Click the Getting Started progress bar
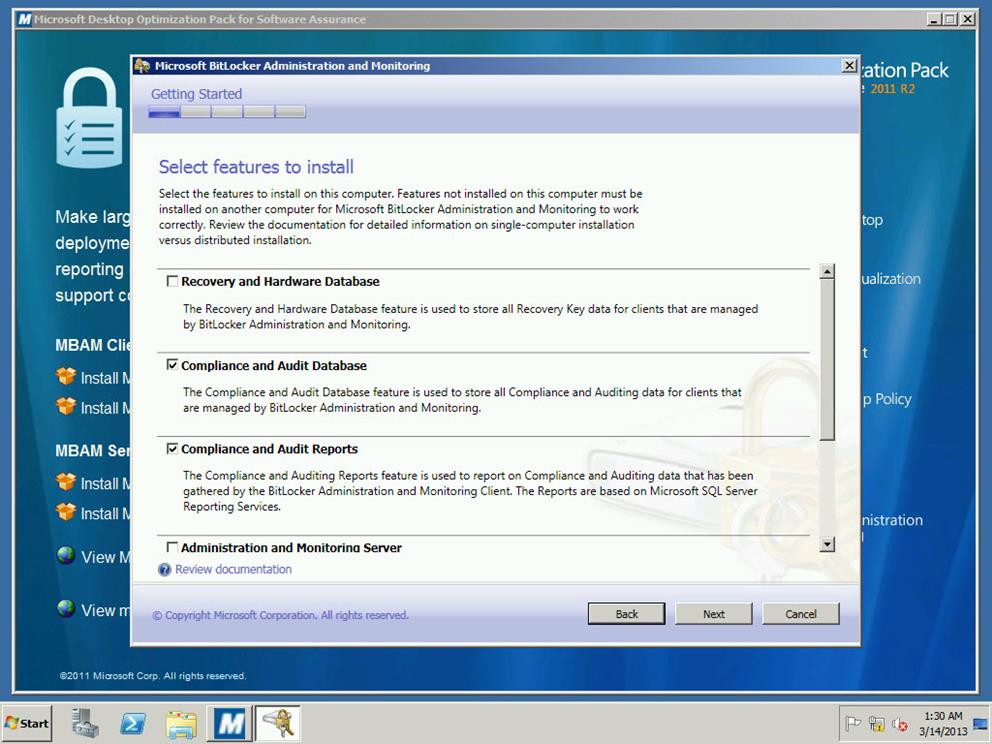Screen dimensions: 992x744 [227, 112]
